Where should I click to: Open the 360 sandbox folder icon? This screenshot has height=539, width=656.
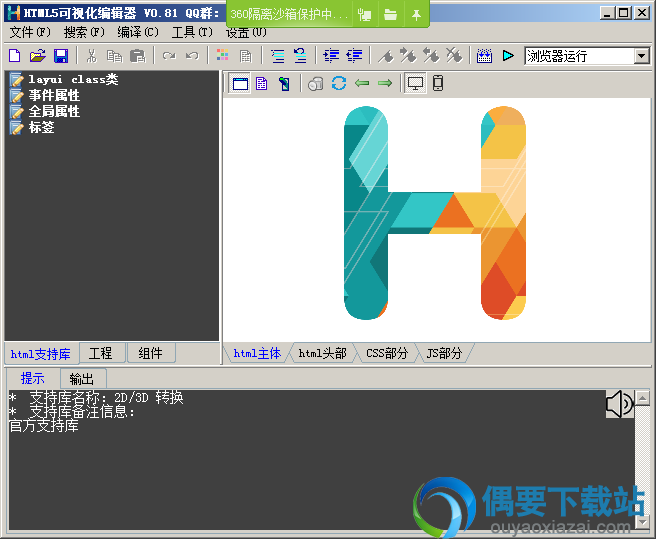tap(390, 15)
